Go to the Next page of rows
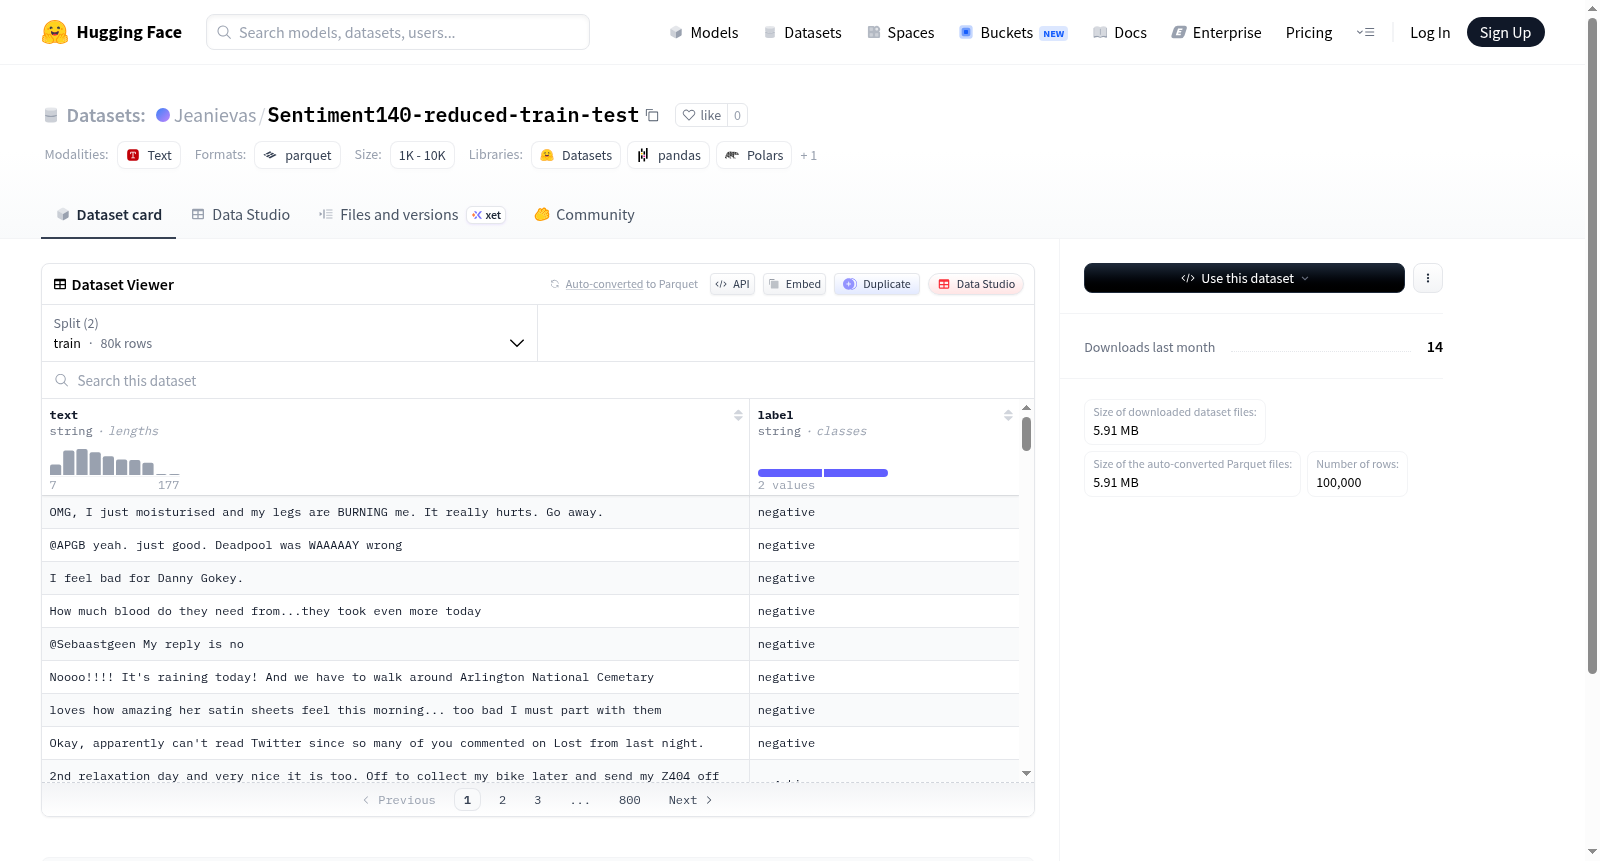Screen dimensions: 1600x861 (x=690, y=800)
